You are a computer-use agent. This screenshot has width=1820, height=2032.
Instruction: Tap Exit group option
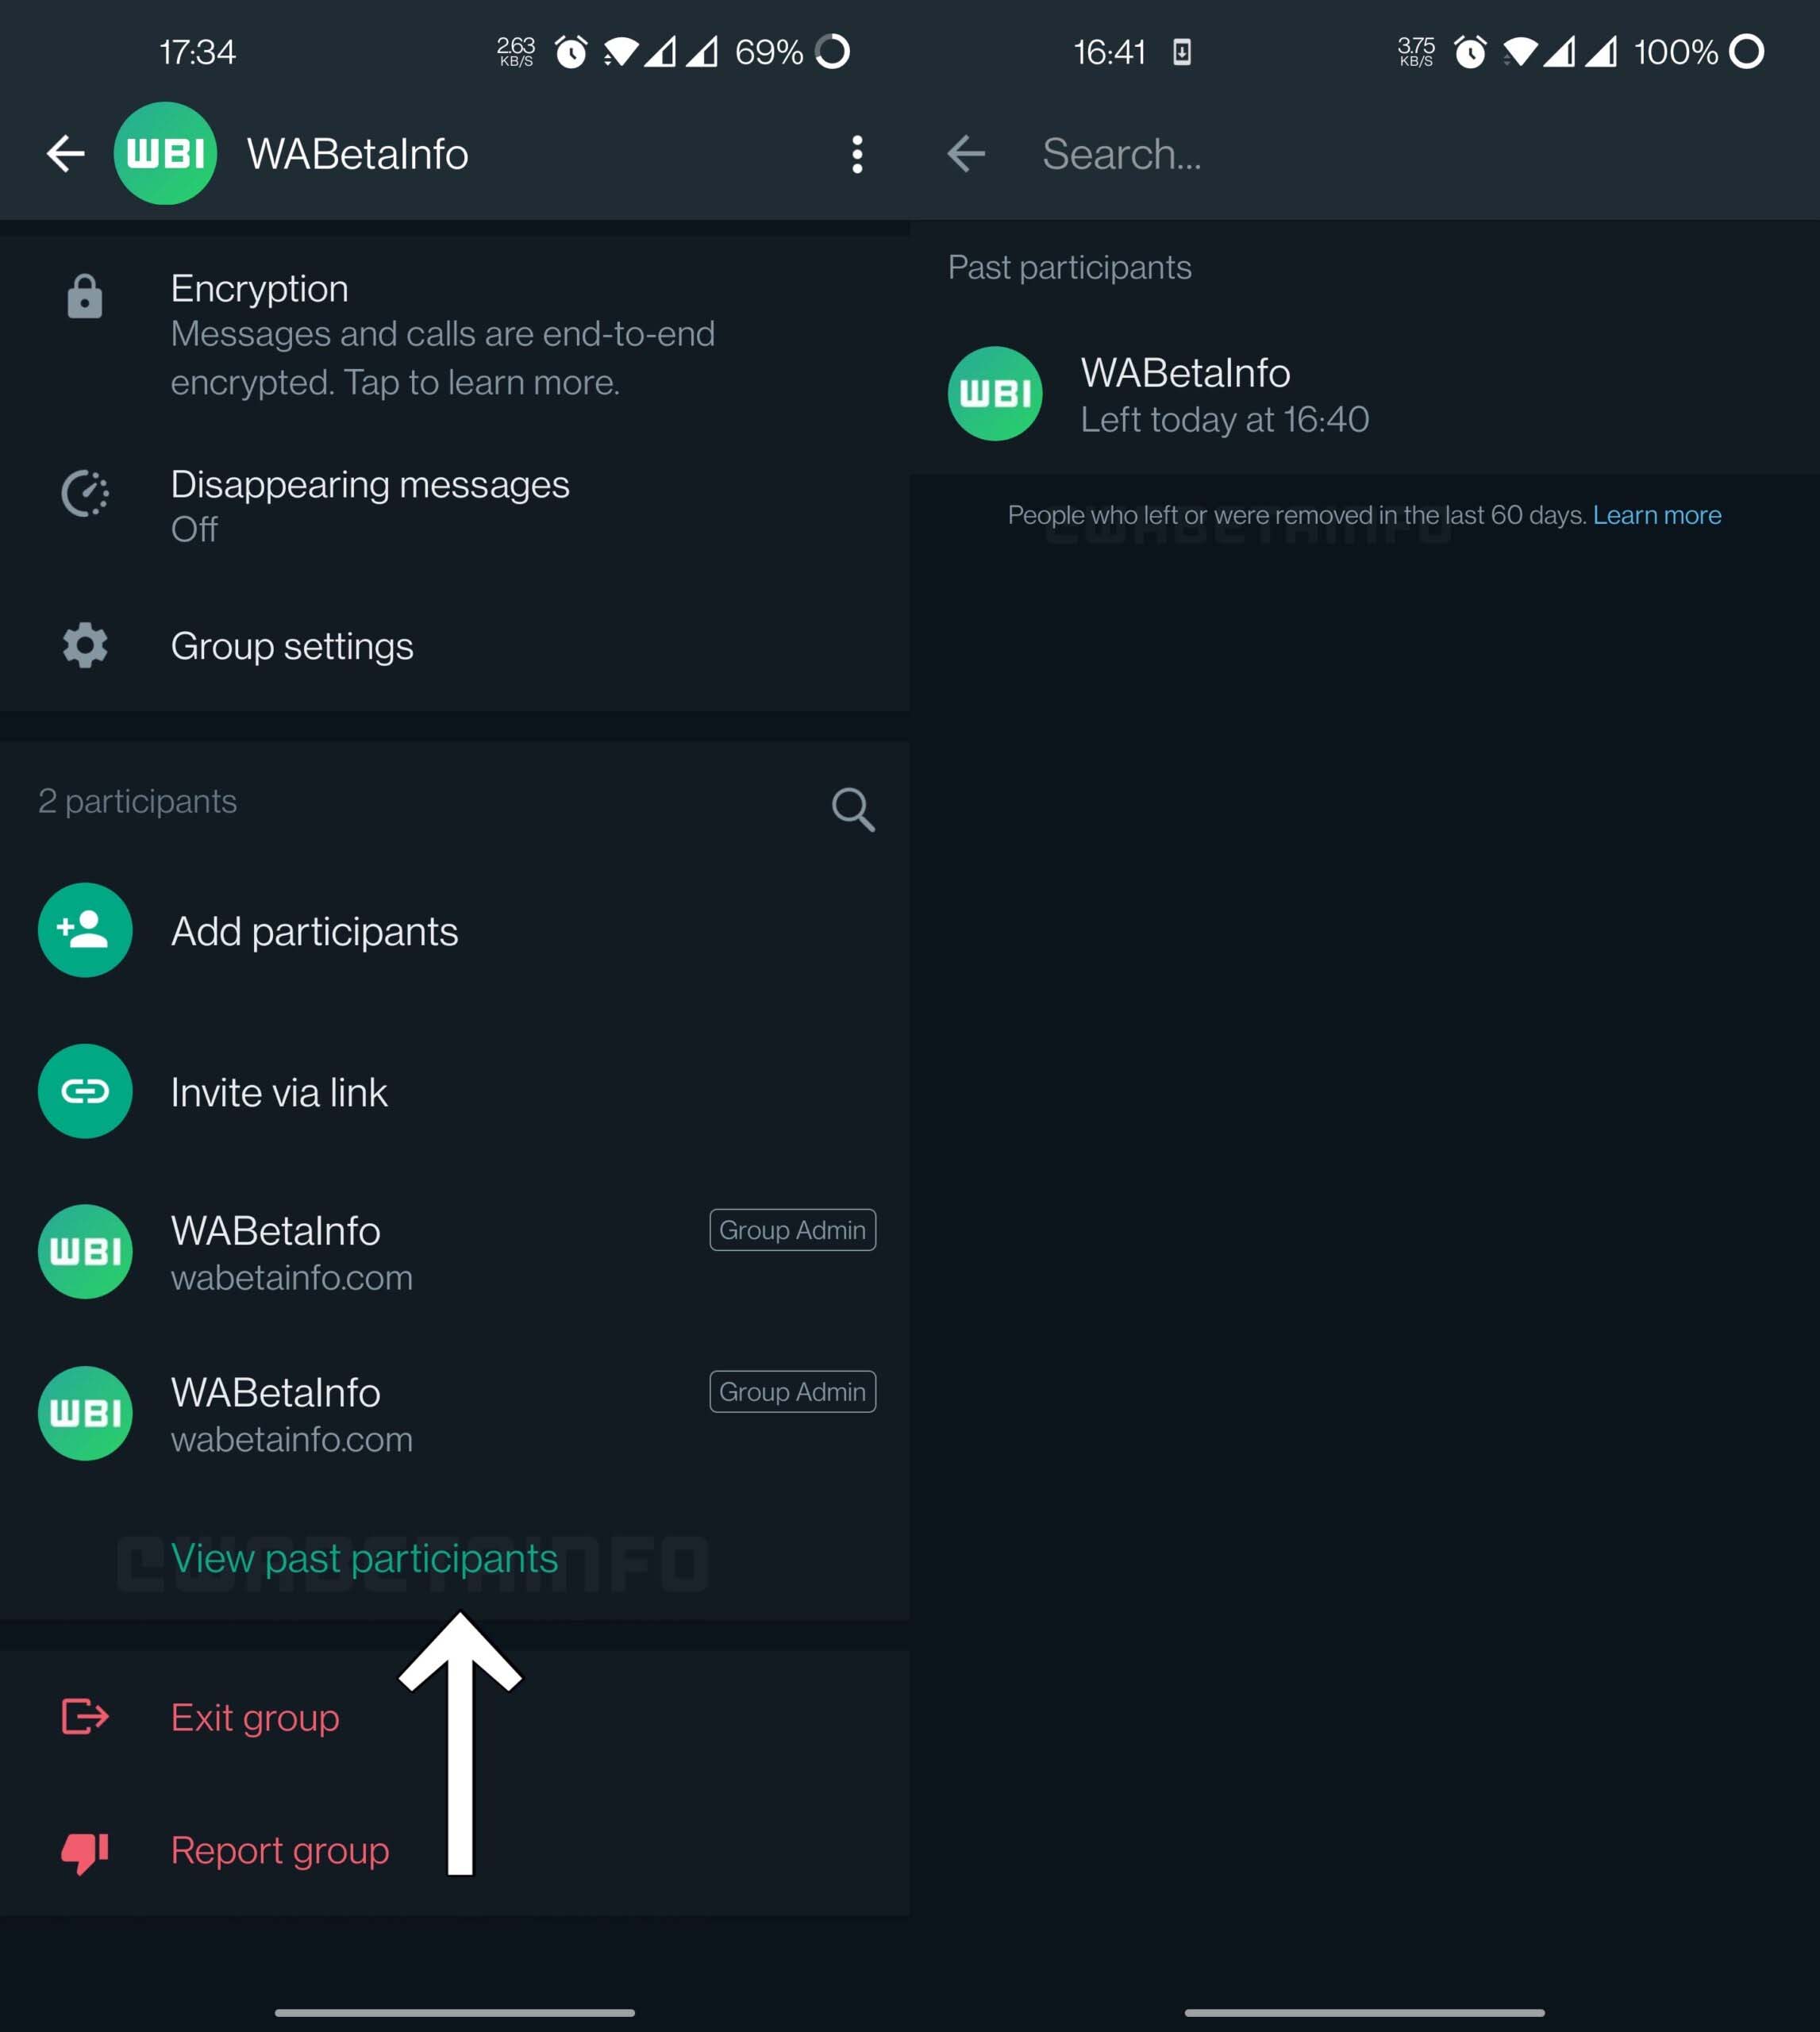[254, 1717]
